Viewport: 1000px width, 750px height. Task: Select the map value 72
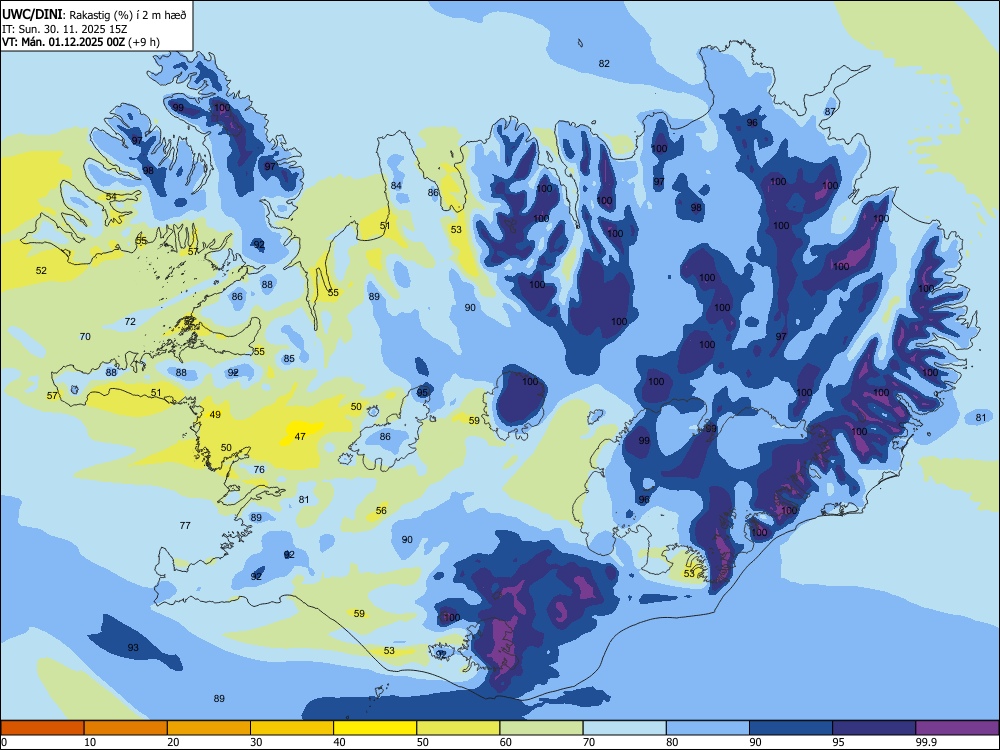(x=130, y=322)
